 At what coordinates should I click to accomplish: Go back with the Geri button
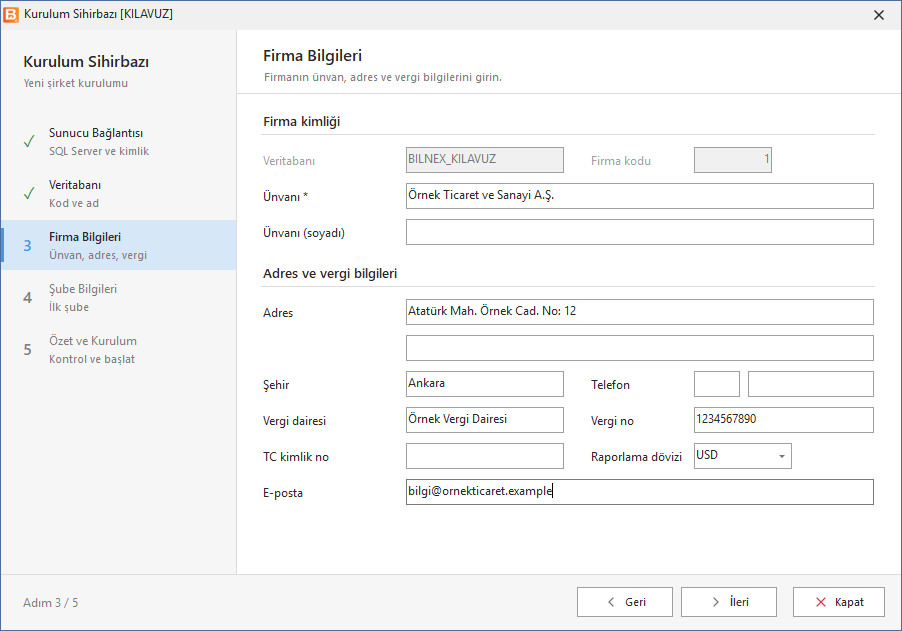(x=625, y=602)
